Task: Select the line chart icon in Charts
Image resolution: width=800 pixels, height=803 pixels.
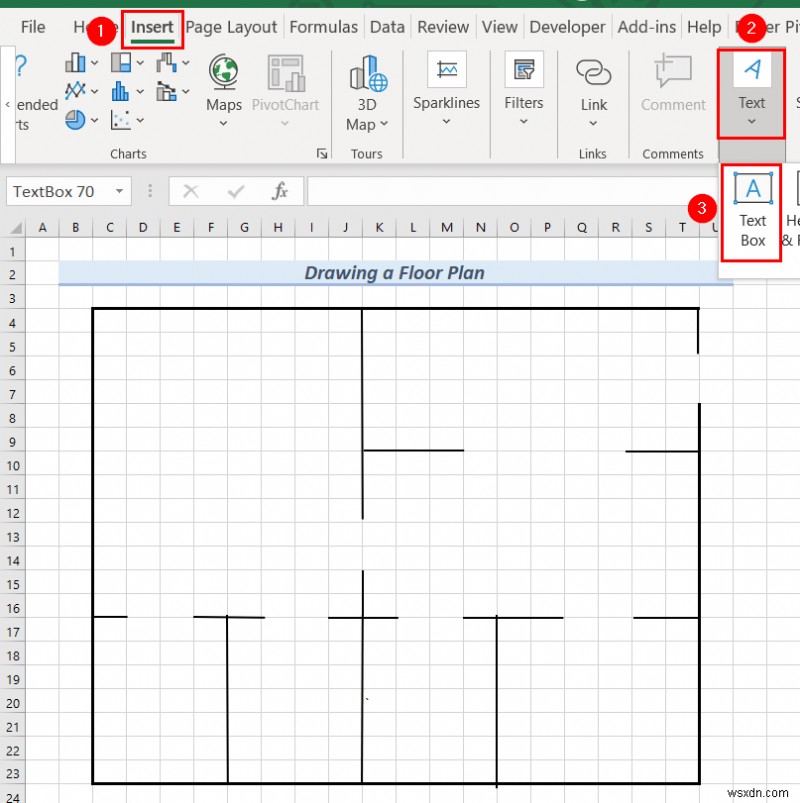Action: pyautogui.click(x=76, y=90)
